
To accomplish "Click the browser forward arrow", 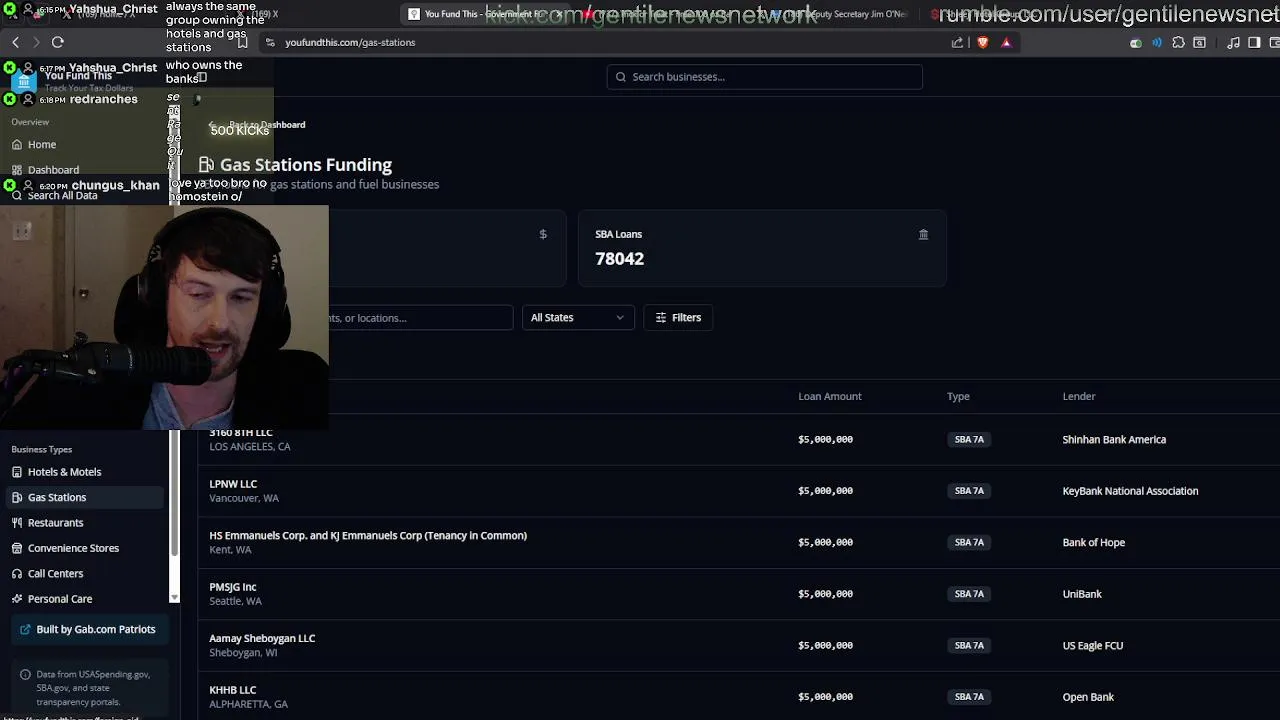I will coord(36,42).
